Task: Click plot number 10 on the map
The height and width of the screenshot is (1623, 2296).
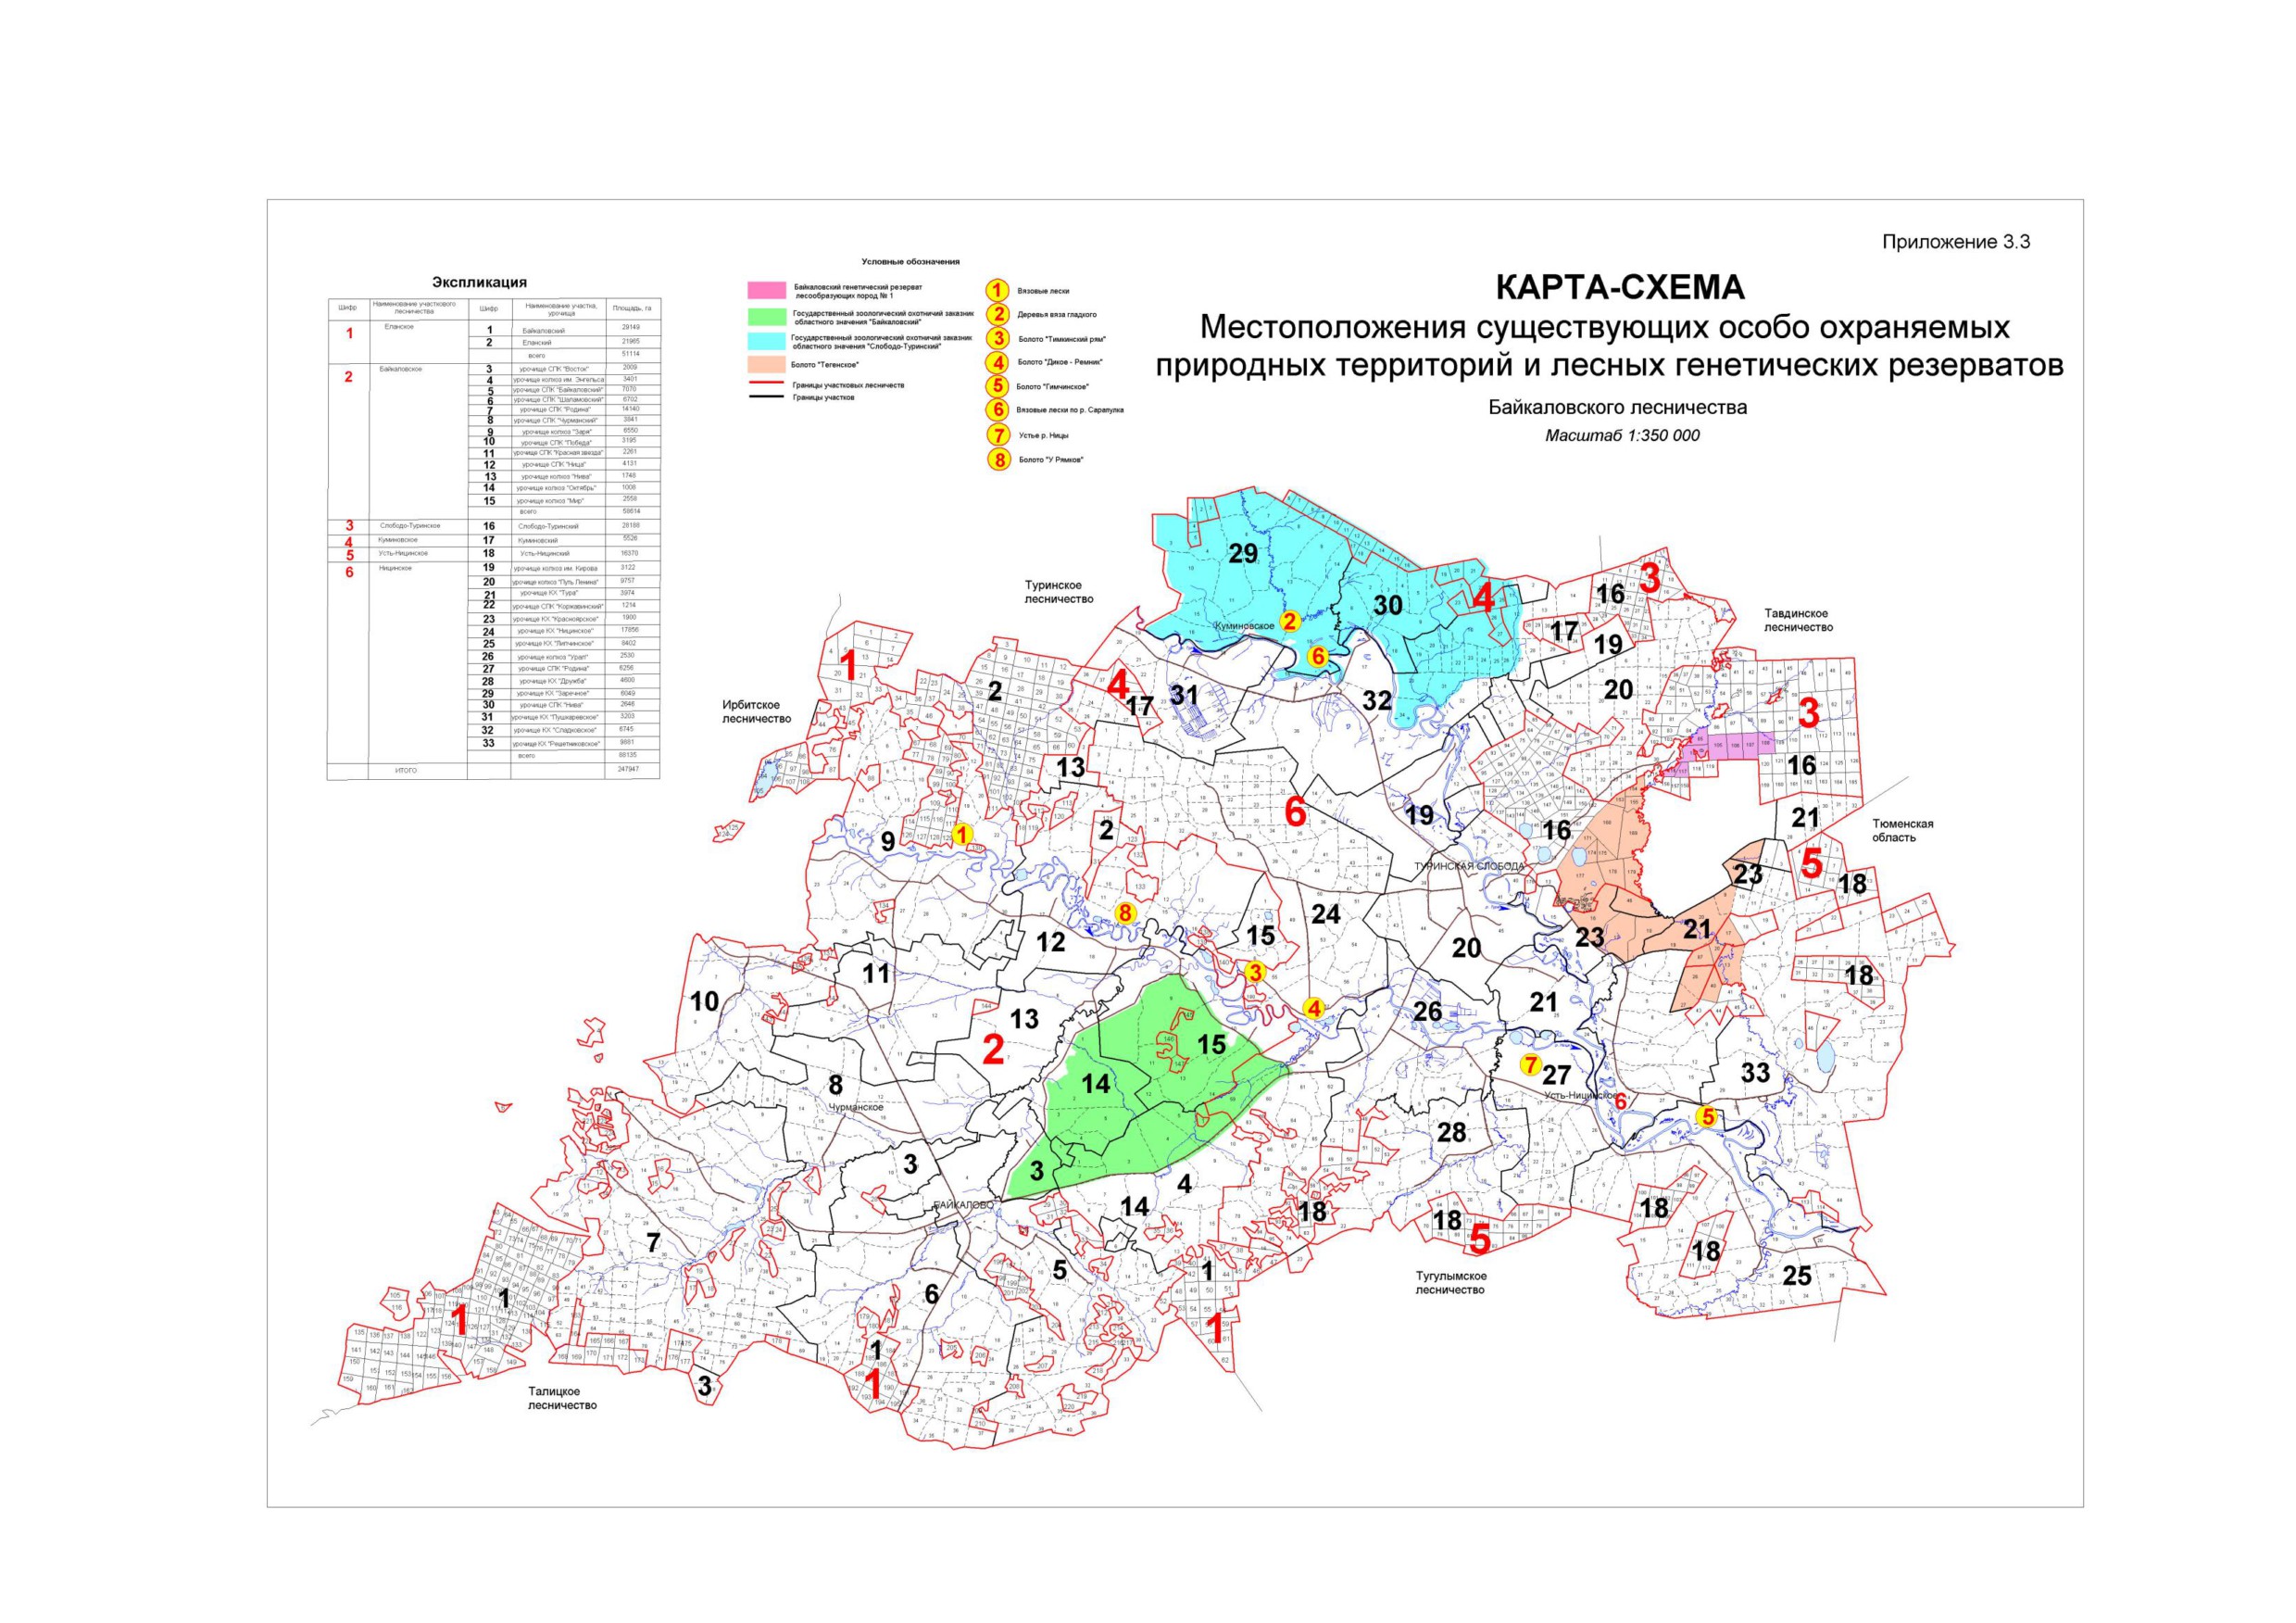Action: pyautogui.click(x=704, y=1000)
